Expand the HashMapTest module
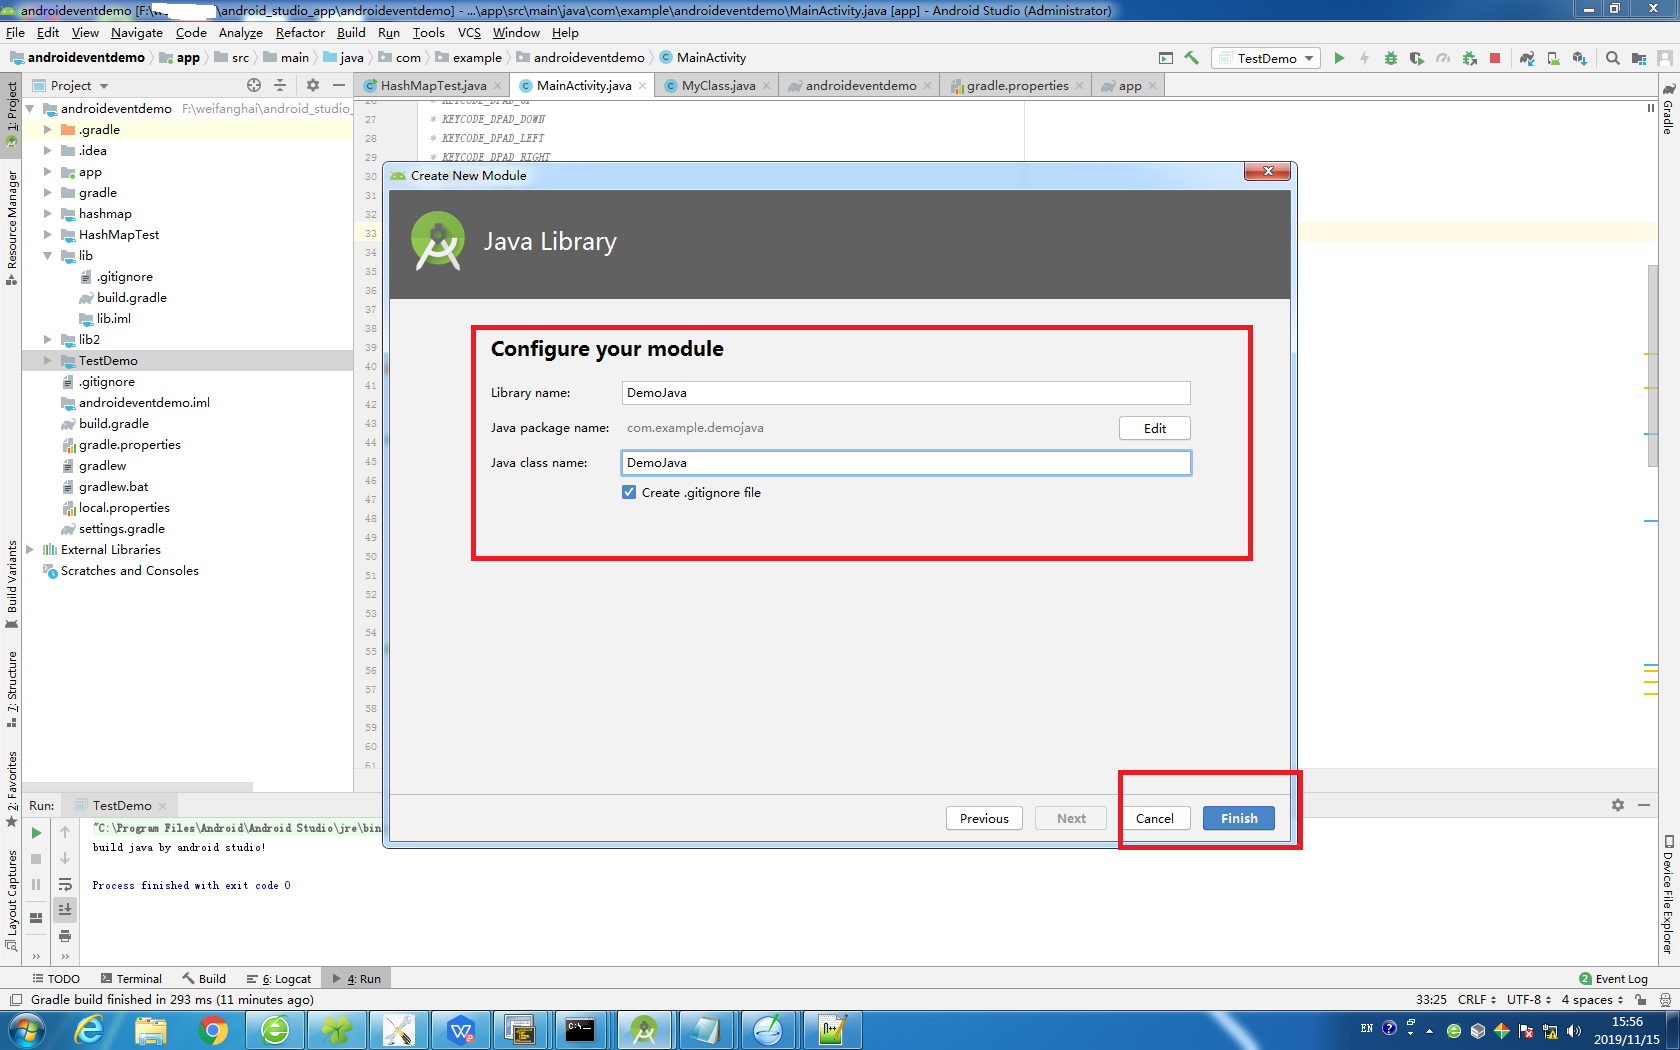 [47, 235]
